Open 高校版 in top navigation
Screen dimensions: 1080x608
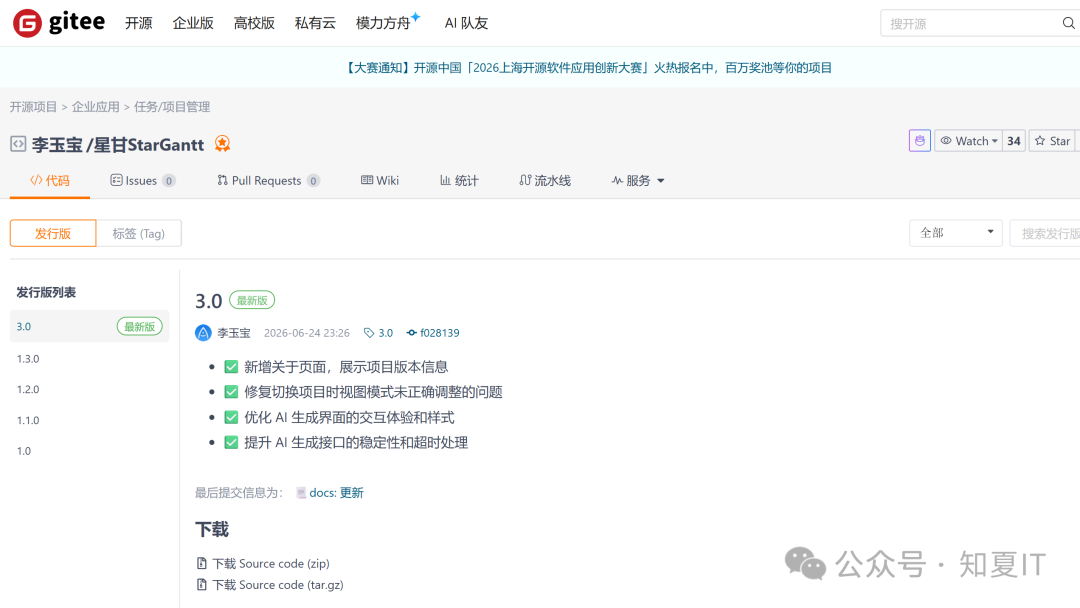click(x=254, y=23)
